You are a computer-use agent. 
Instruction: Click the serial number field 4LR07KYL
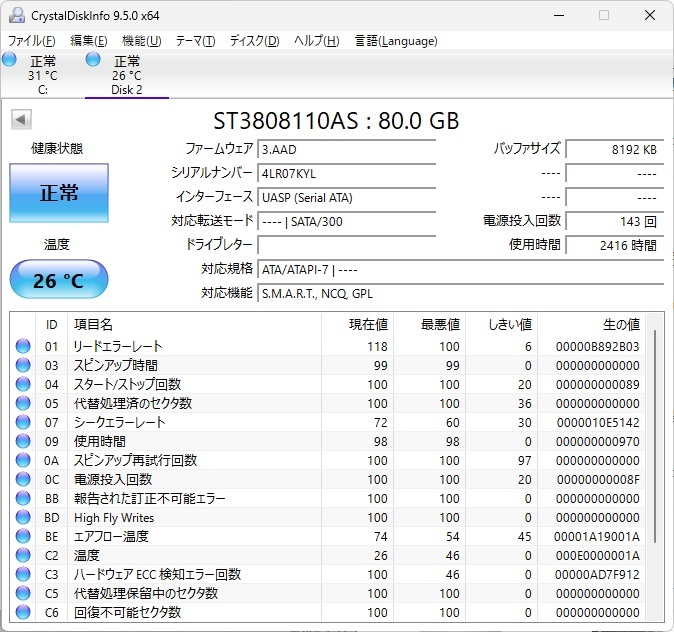346,174
